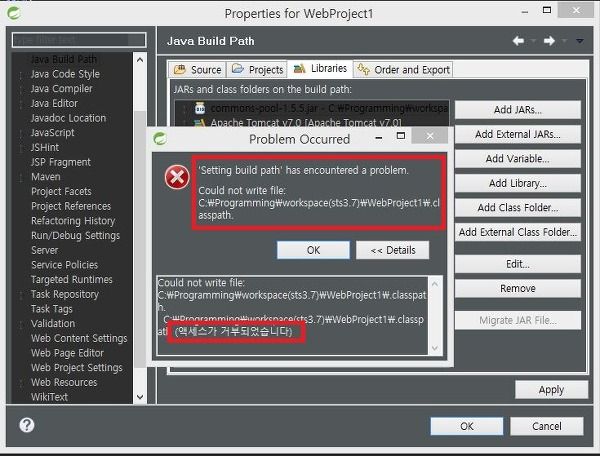Maximize the Problem Occurred dialog
The height and width of the screenshot is (456, 600).
tap(401, 136)
